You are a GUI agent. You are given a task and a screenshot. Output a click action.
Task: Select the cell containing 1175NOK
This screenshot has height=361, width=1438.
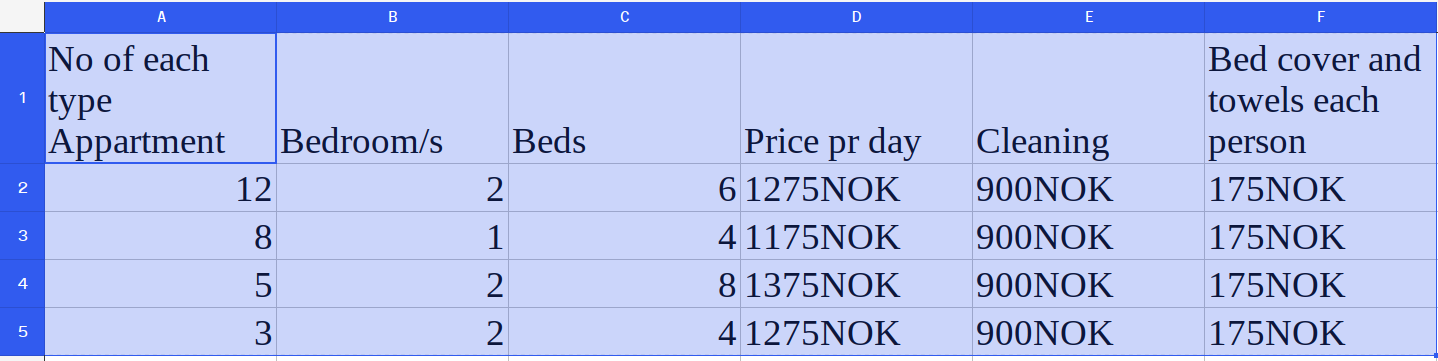tap(856, 236)
